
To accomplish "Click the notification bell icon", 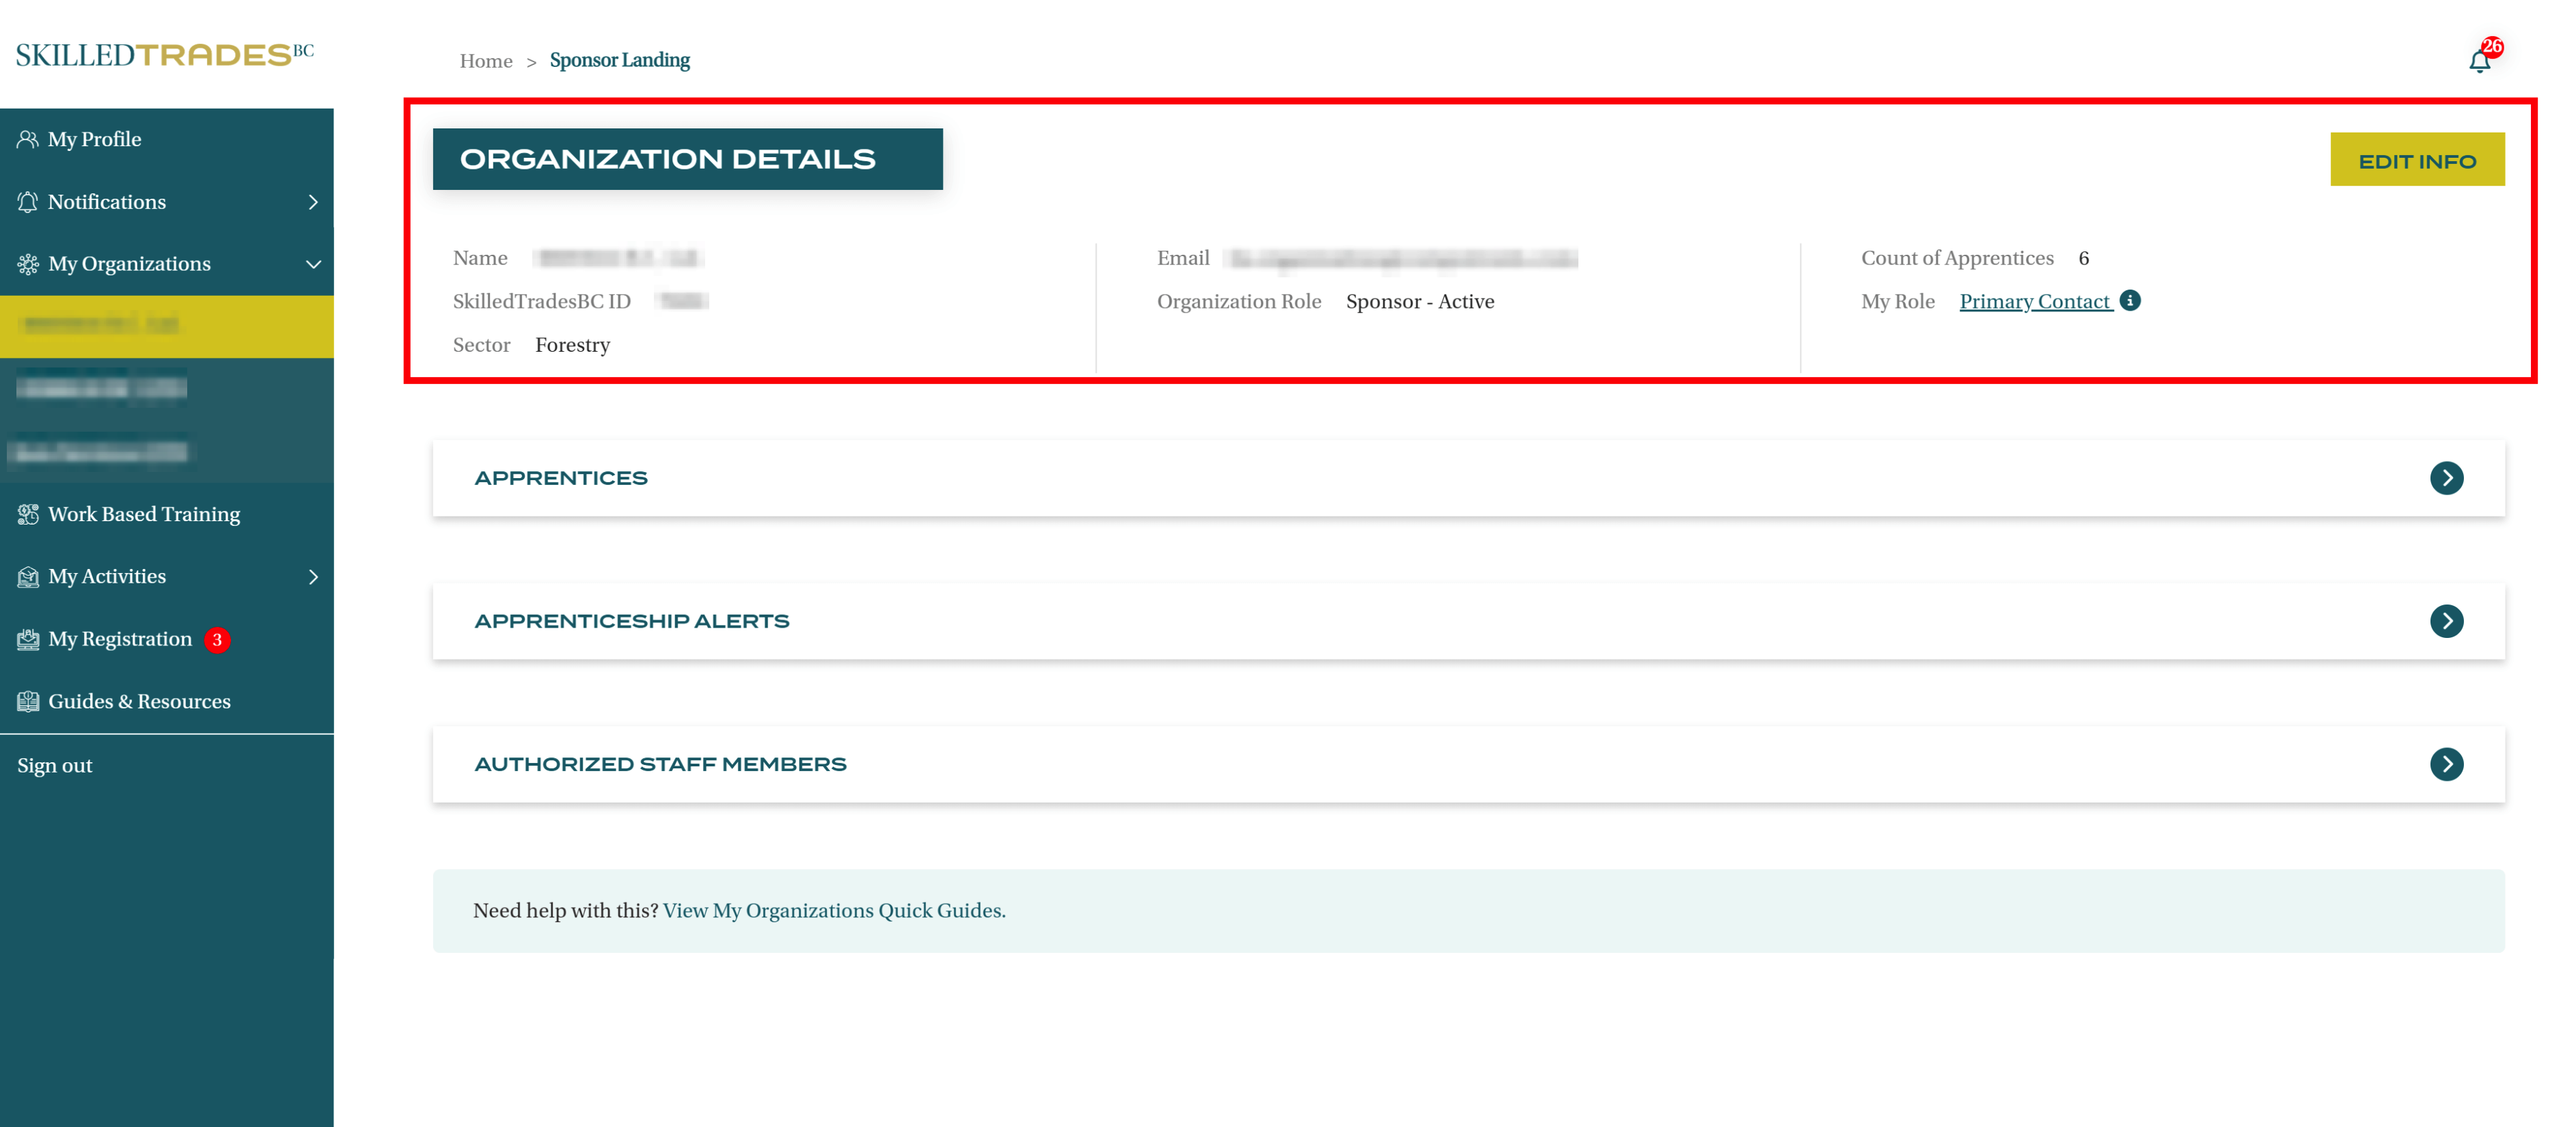I will [2479, 61].
